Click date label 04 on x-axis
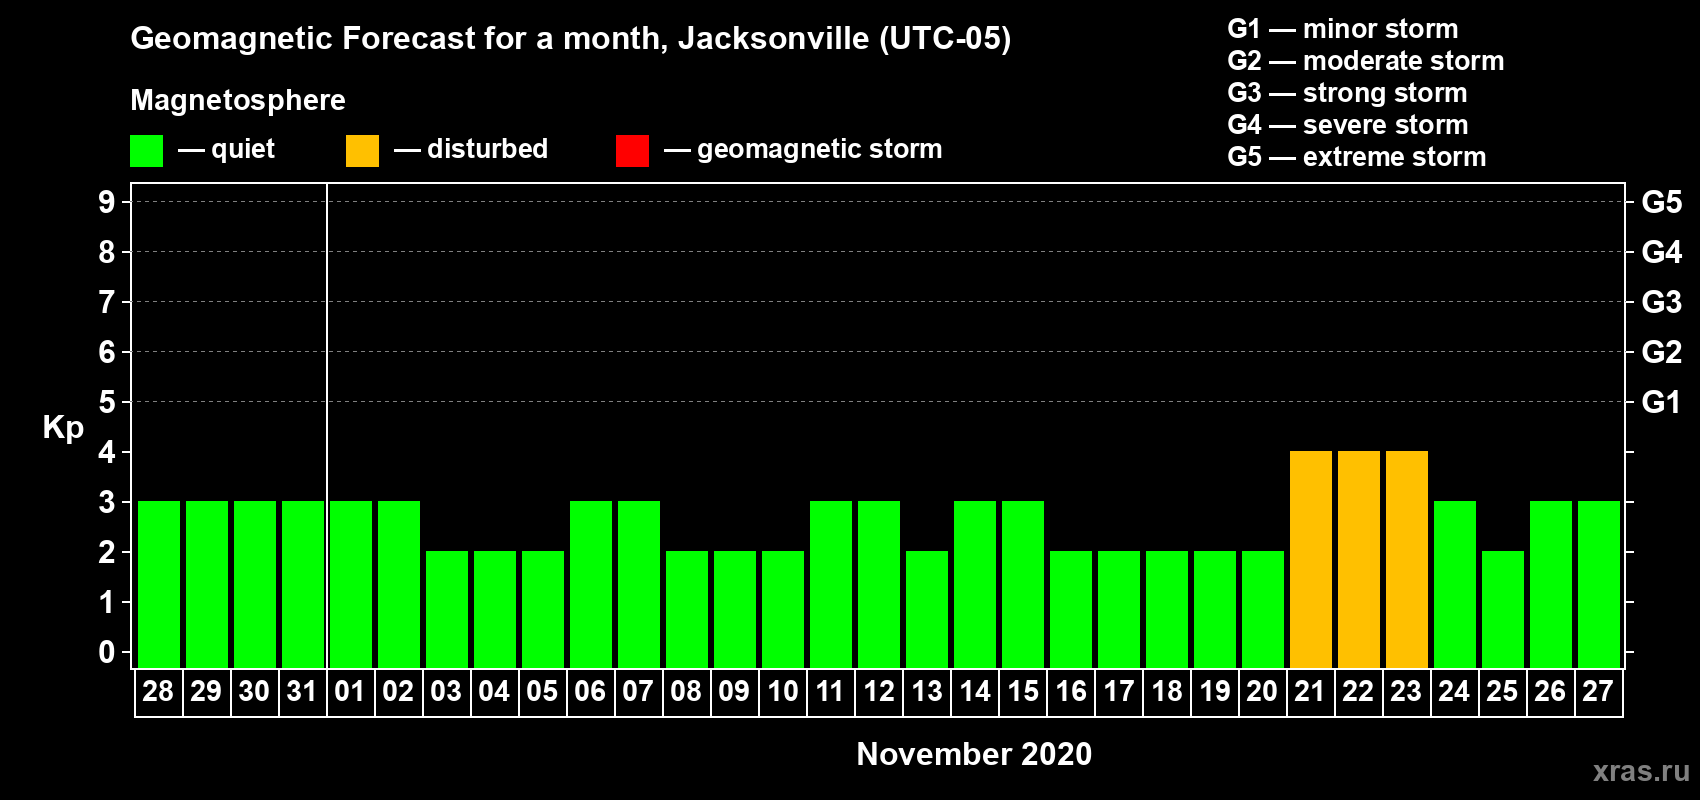This screenshot has height=800, width=1700. 494,691
